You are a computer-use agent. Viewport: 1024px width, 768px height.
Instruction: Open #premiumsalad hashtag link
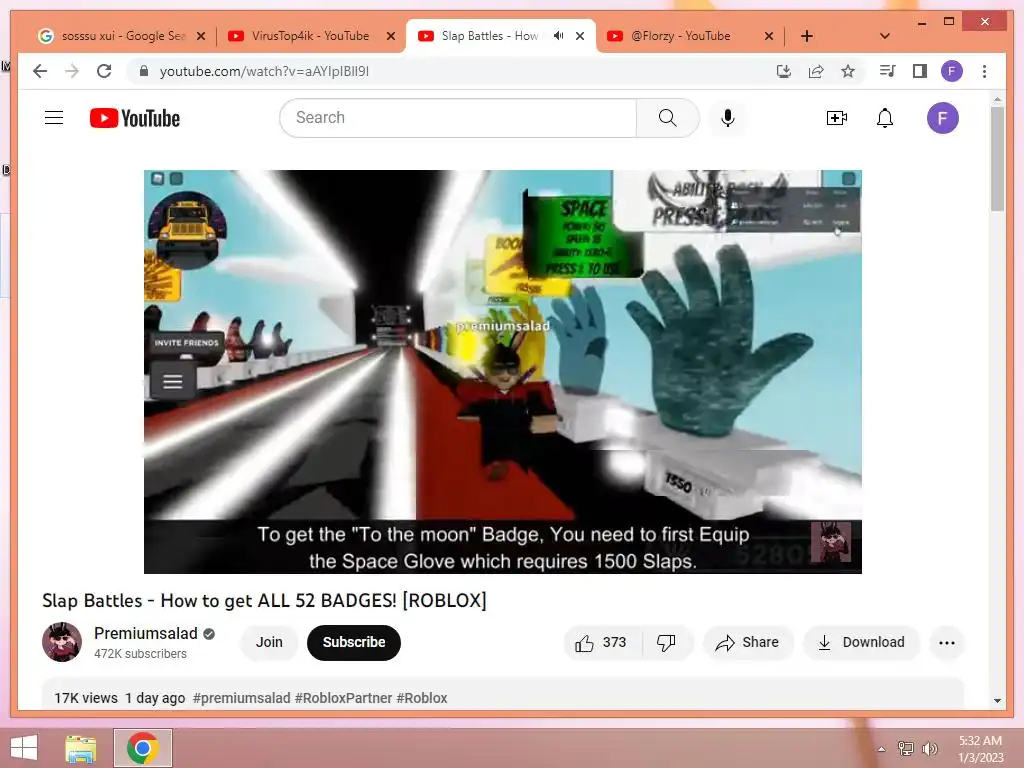(242, 698)
